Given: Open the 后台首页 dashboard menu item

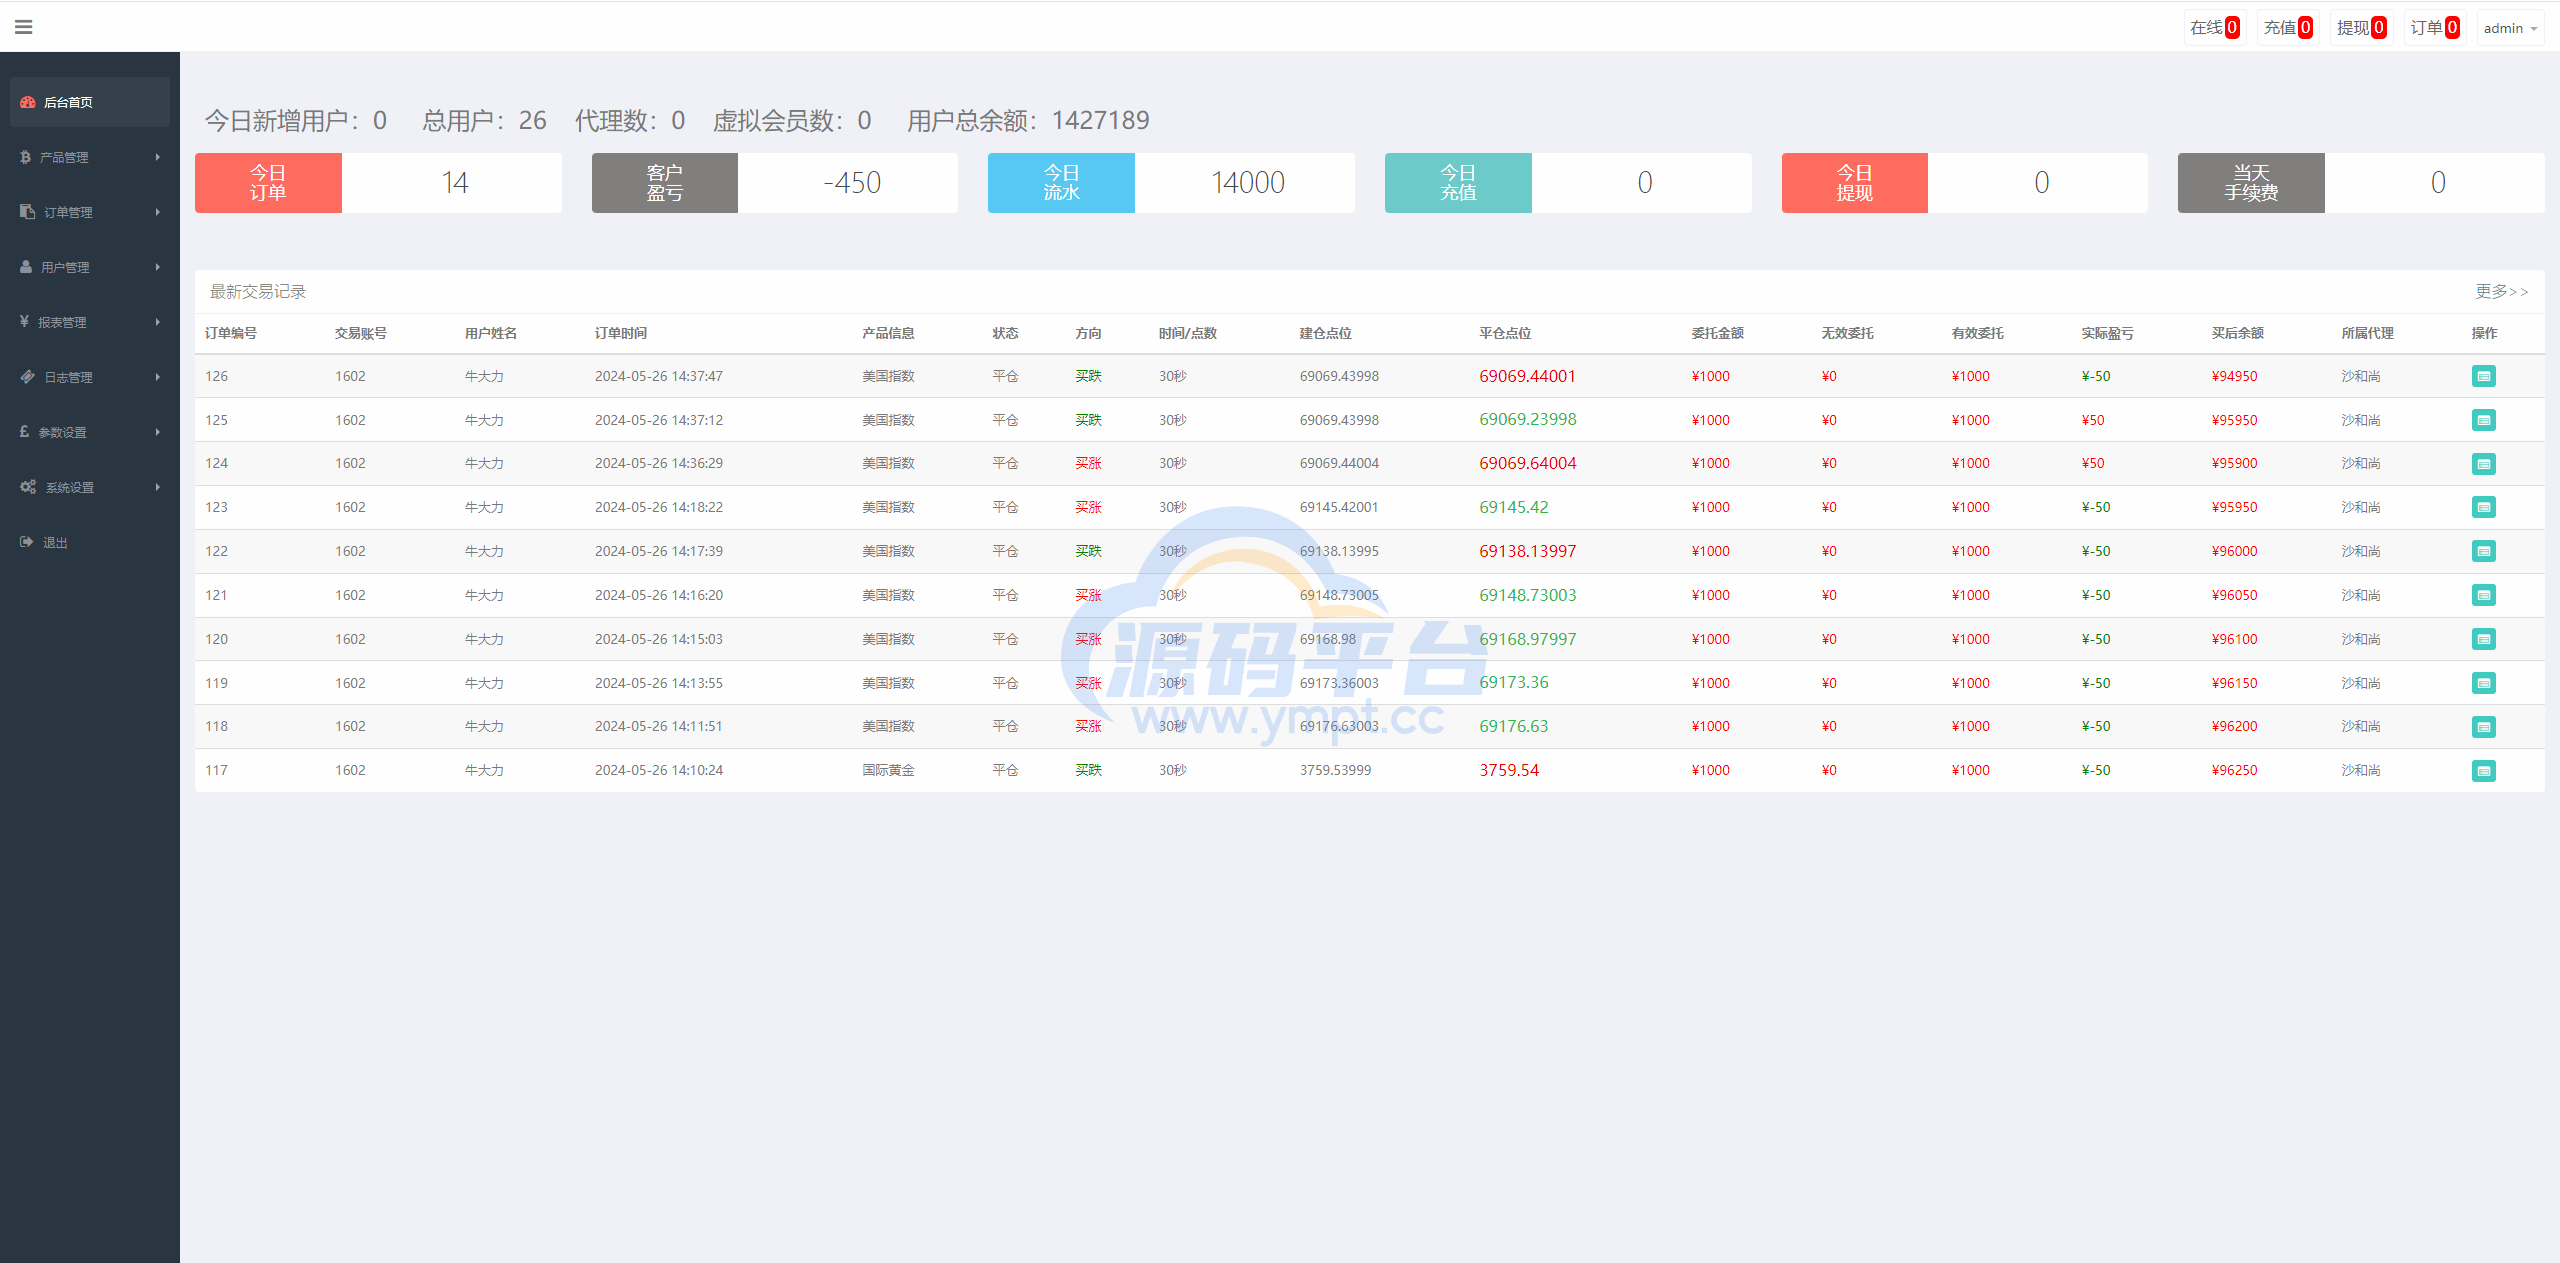Looking at the screenshot, I should pyautogui.click(x=90, y=102).
